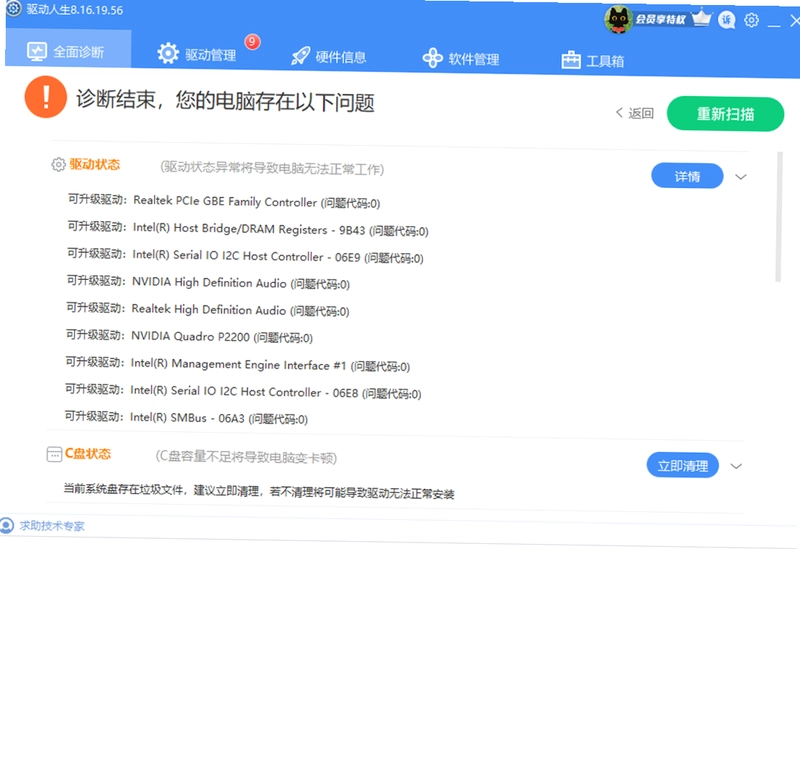800x769 pixels.
Task: Open settings gear in title bar
Action: tap(751, 20)
